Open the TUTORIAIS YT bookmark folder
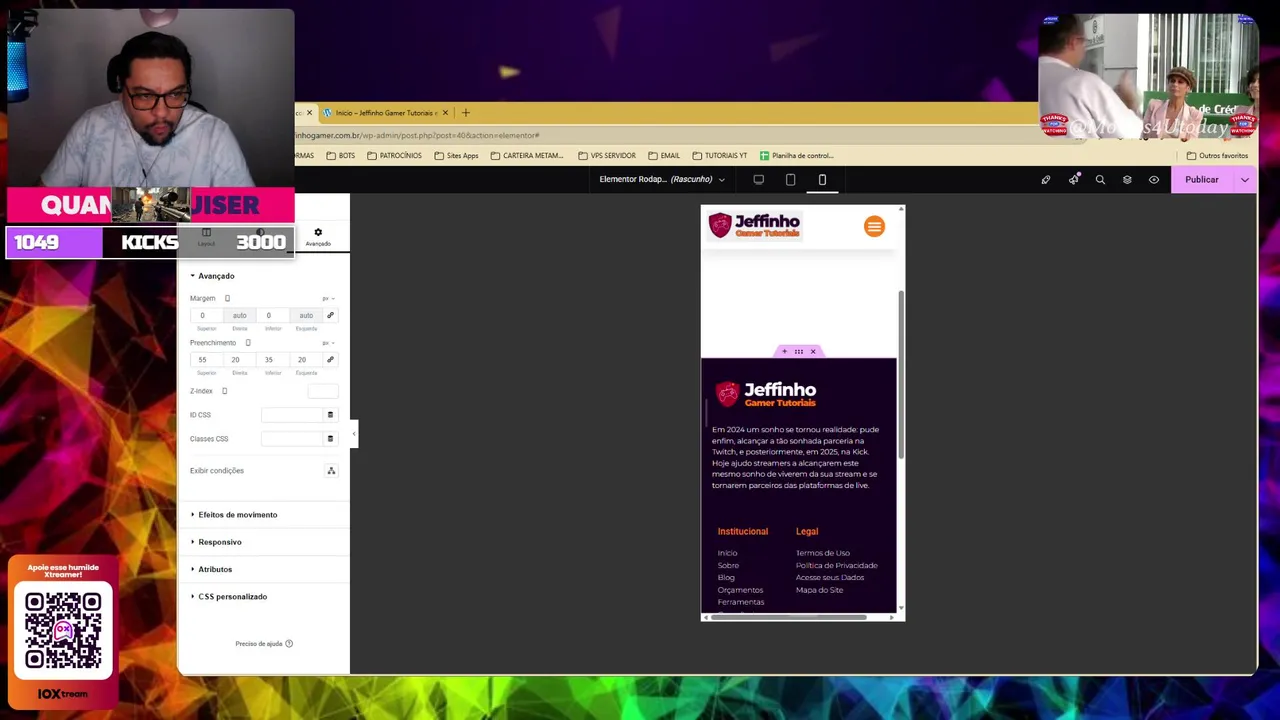Screen dimensions: 1280x720 tap(719, 156)
